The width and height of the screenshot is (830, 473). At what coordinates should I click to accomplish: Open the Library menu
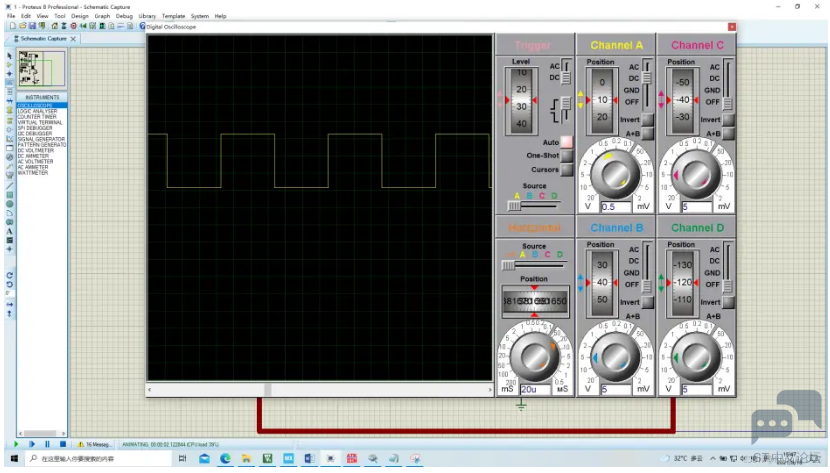(x=147, y=16)
